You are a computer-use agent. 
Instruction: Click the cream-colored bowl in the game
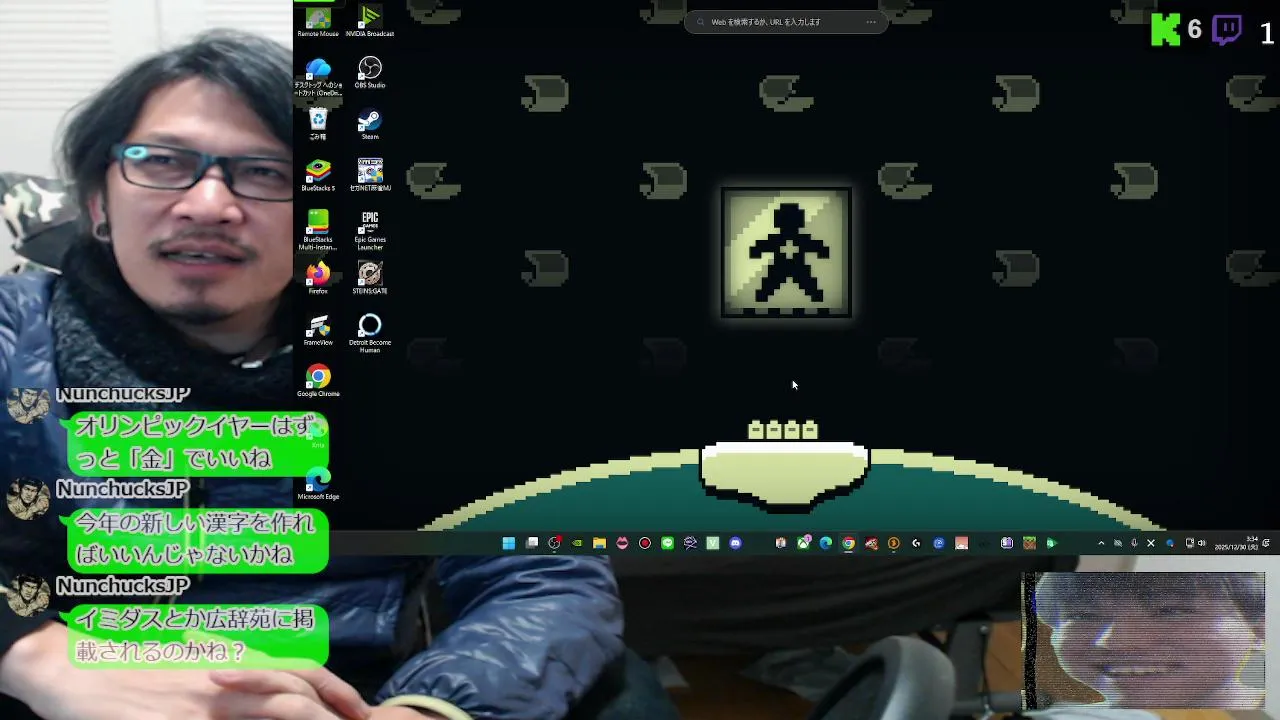784,474
